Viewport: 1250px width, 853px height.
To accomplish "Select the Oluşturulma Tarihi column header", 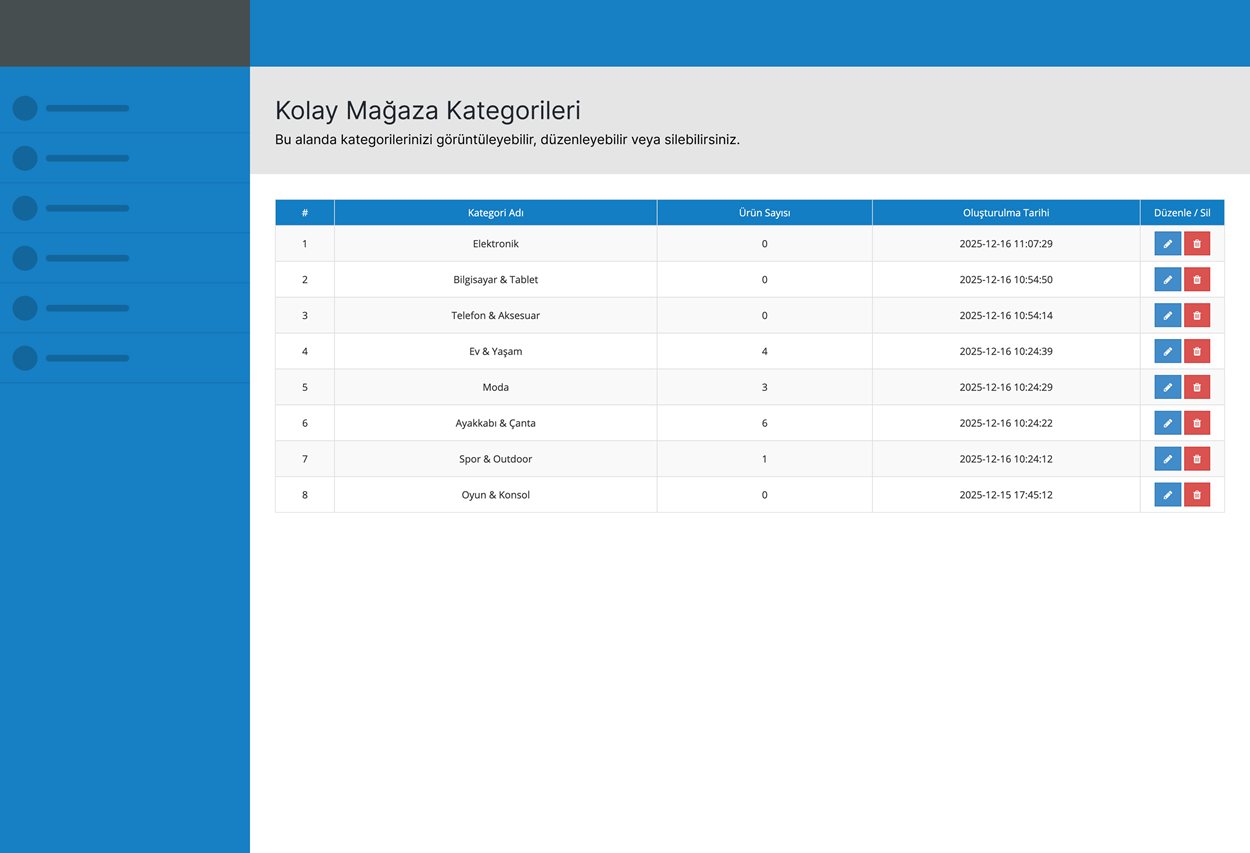I will pyautogui.click(x=1006, y=213).
